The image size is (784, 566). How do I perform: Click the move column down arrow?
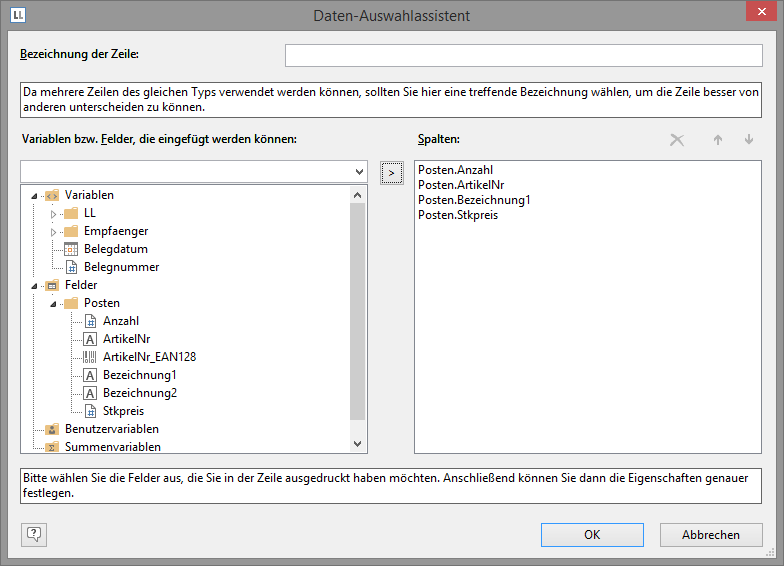coord(748,140)
